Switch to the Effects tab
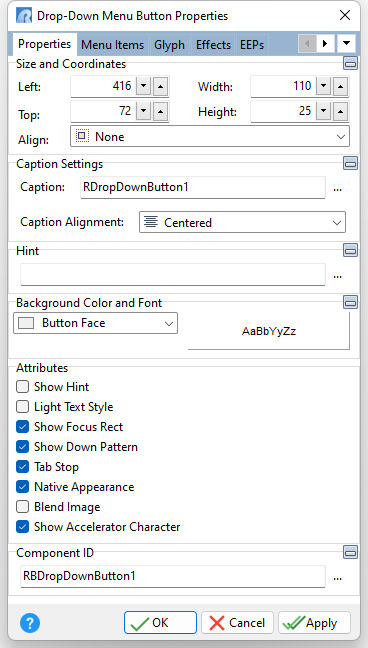368x648 pixels. [x=213, y=45]
